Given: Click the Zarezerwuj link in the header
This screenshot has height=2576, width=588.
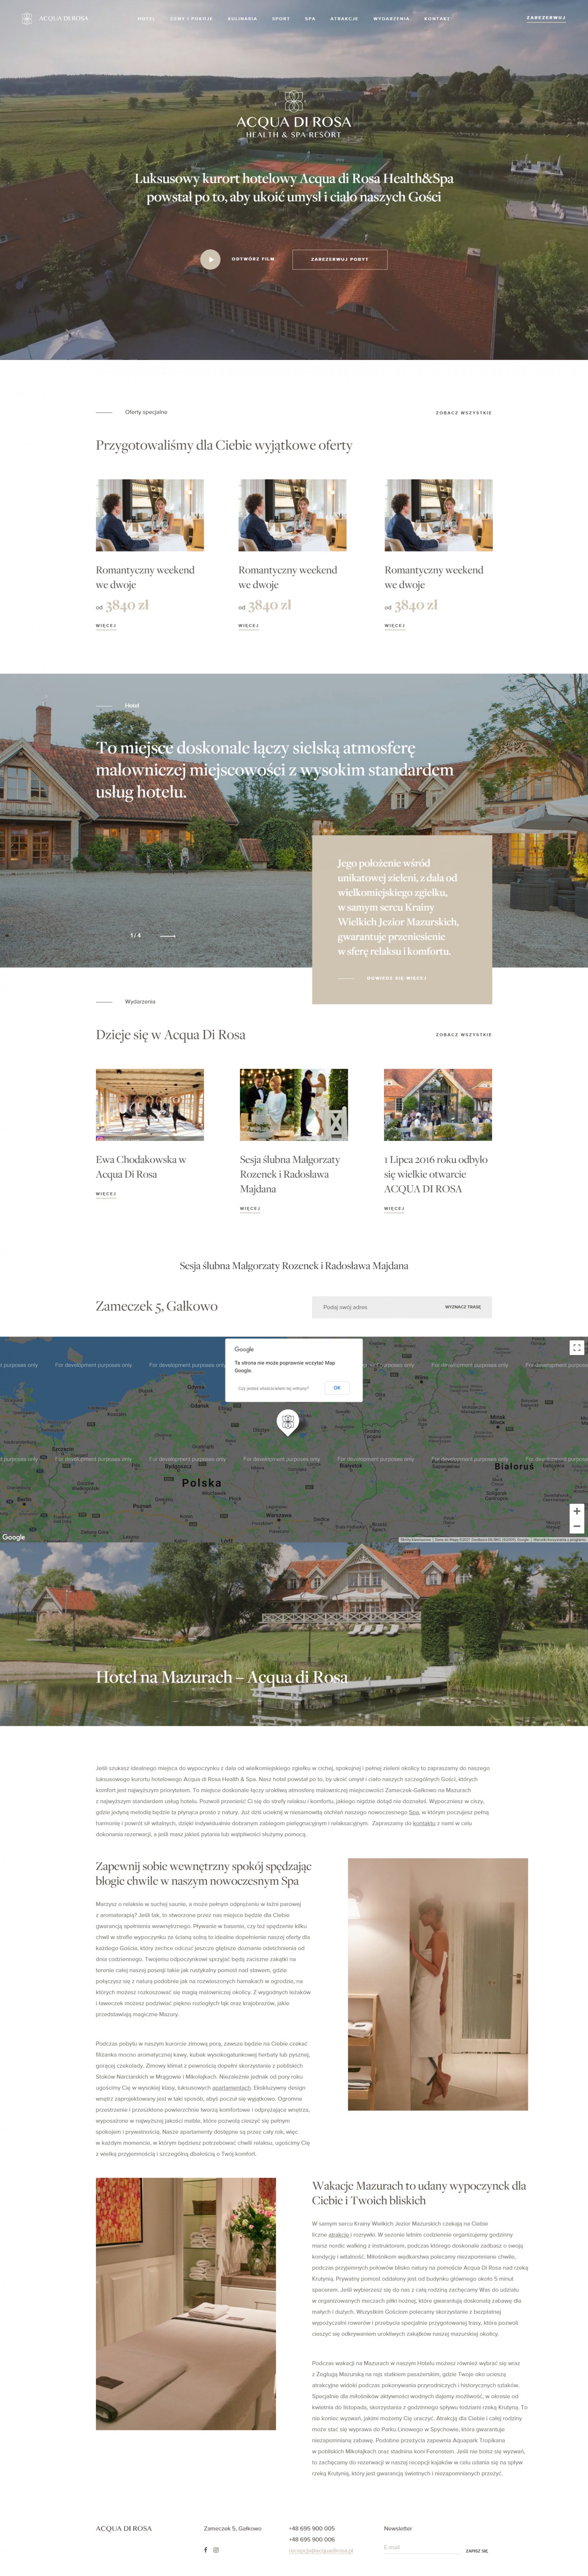Looking at the screenshot, I should [546, 18].
